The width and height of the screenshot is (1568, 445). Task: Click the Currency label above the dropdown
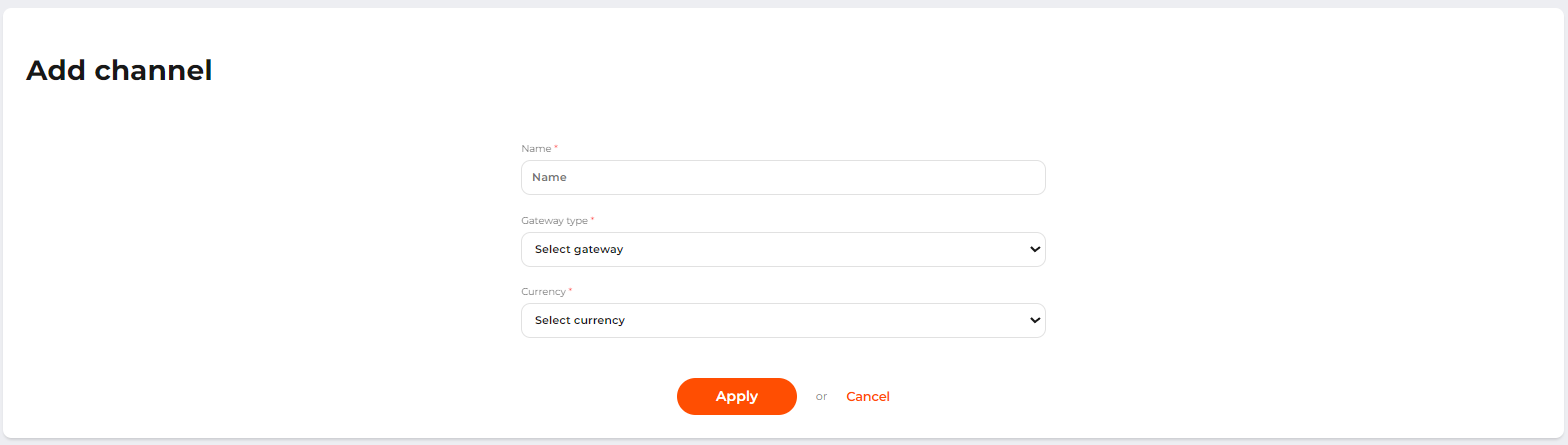[x=543, y=291]
